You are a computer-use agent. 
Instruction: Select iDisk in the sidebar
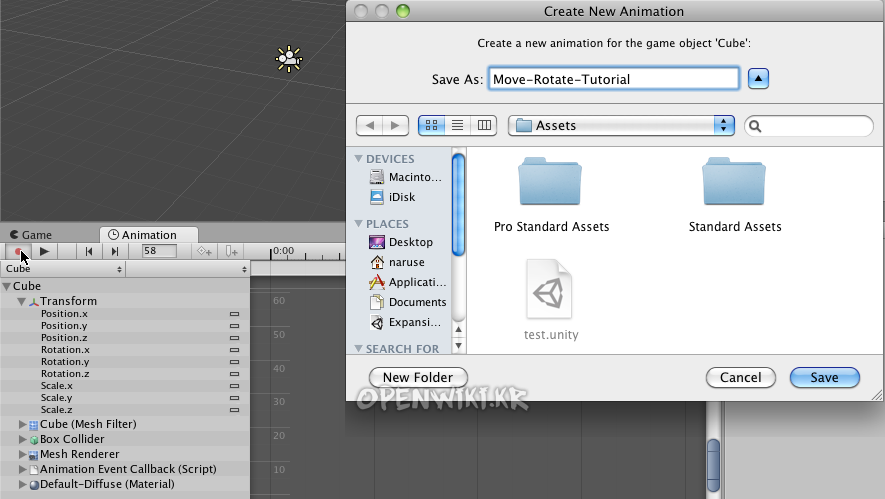click(393, 197)
